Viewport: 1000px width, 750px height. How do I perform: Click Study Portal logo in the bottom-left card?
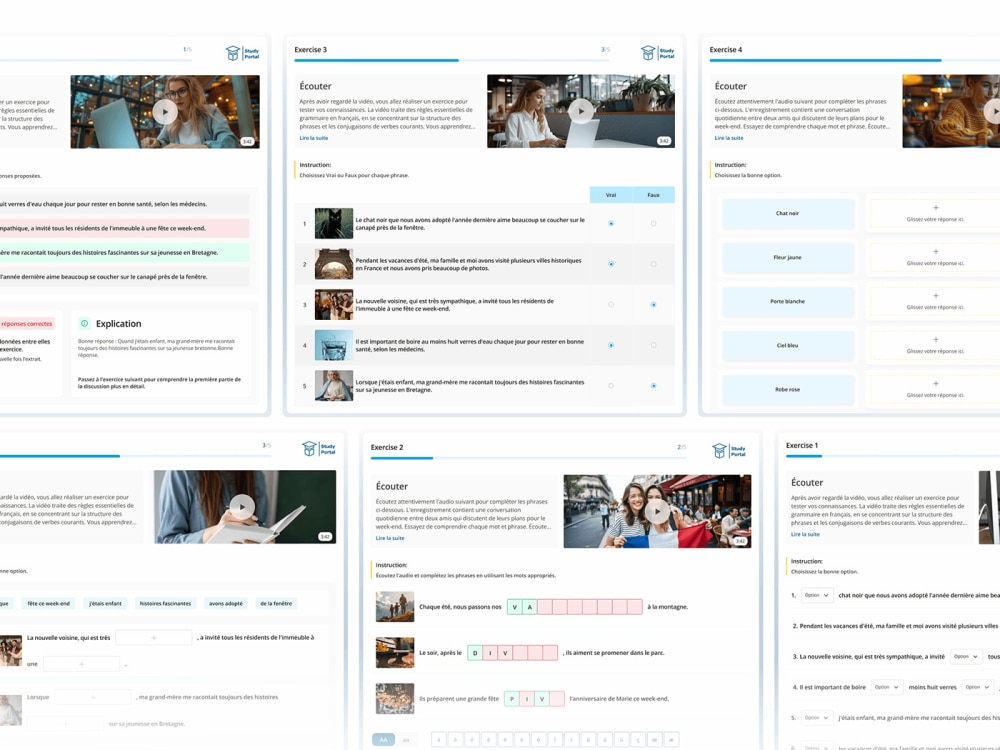point(319,448)
